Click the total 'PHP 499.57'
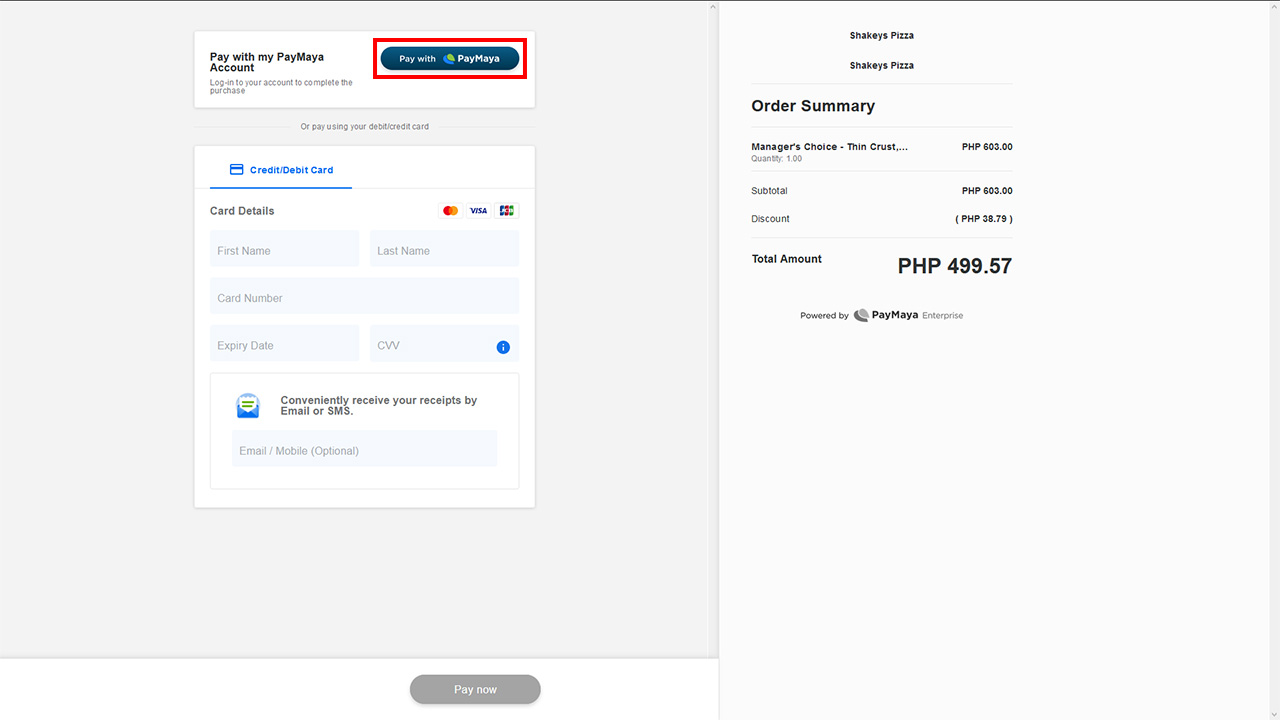 click(955, 266)
